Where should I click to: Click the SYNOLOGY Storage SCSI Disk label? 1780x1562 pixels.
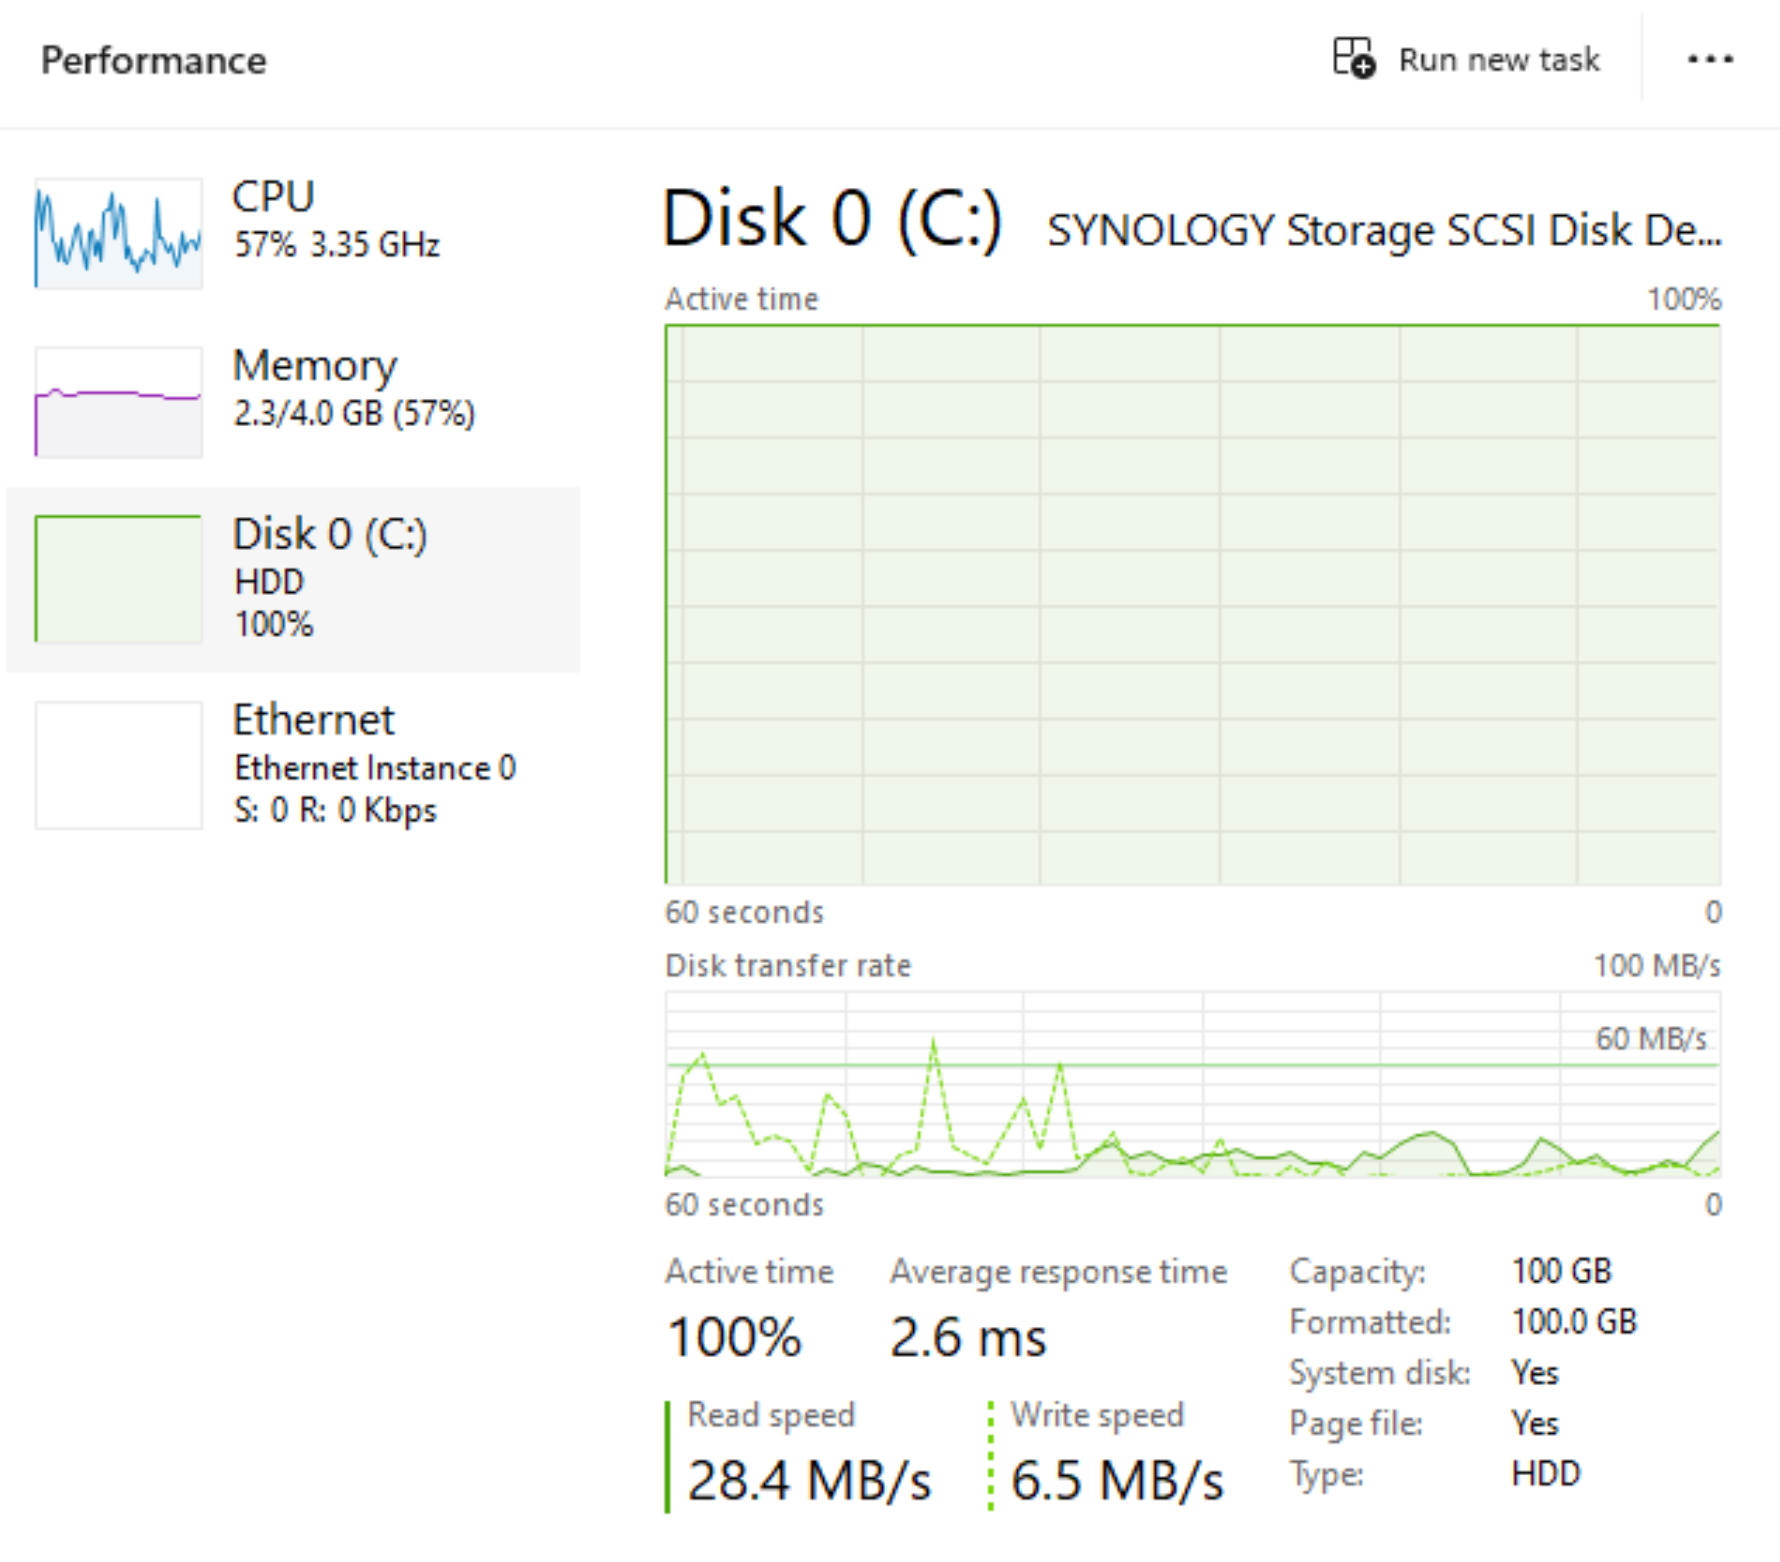(x=1384, y=231)
